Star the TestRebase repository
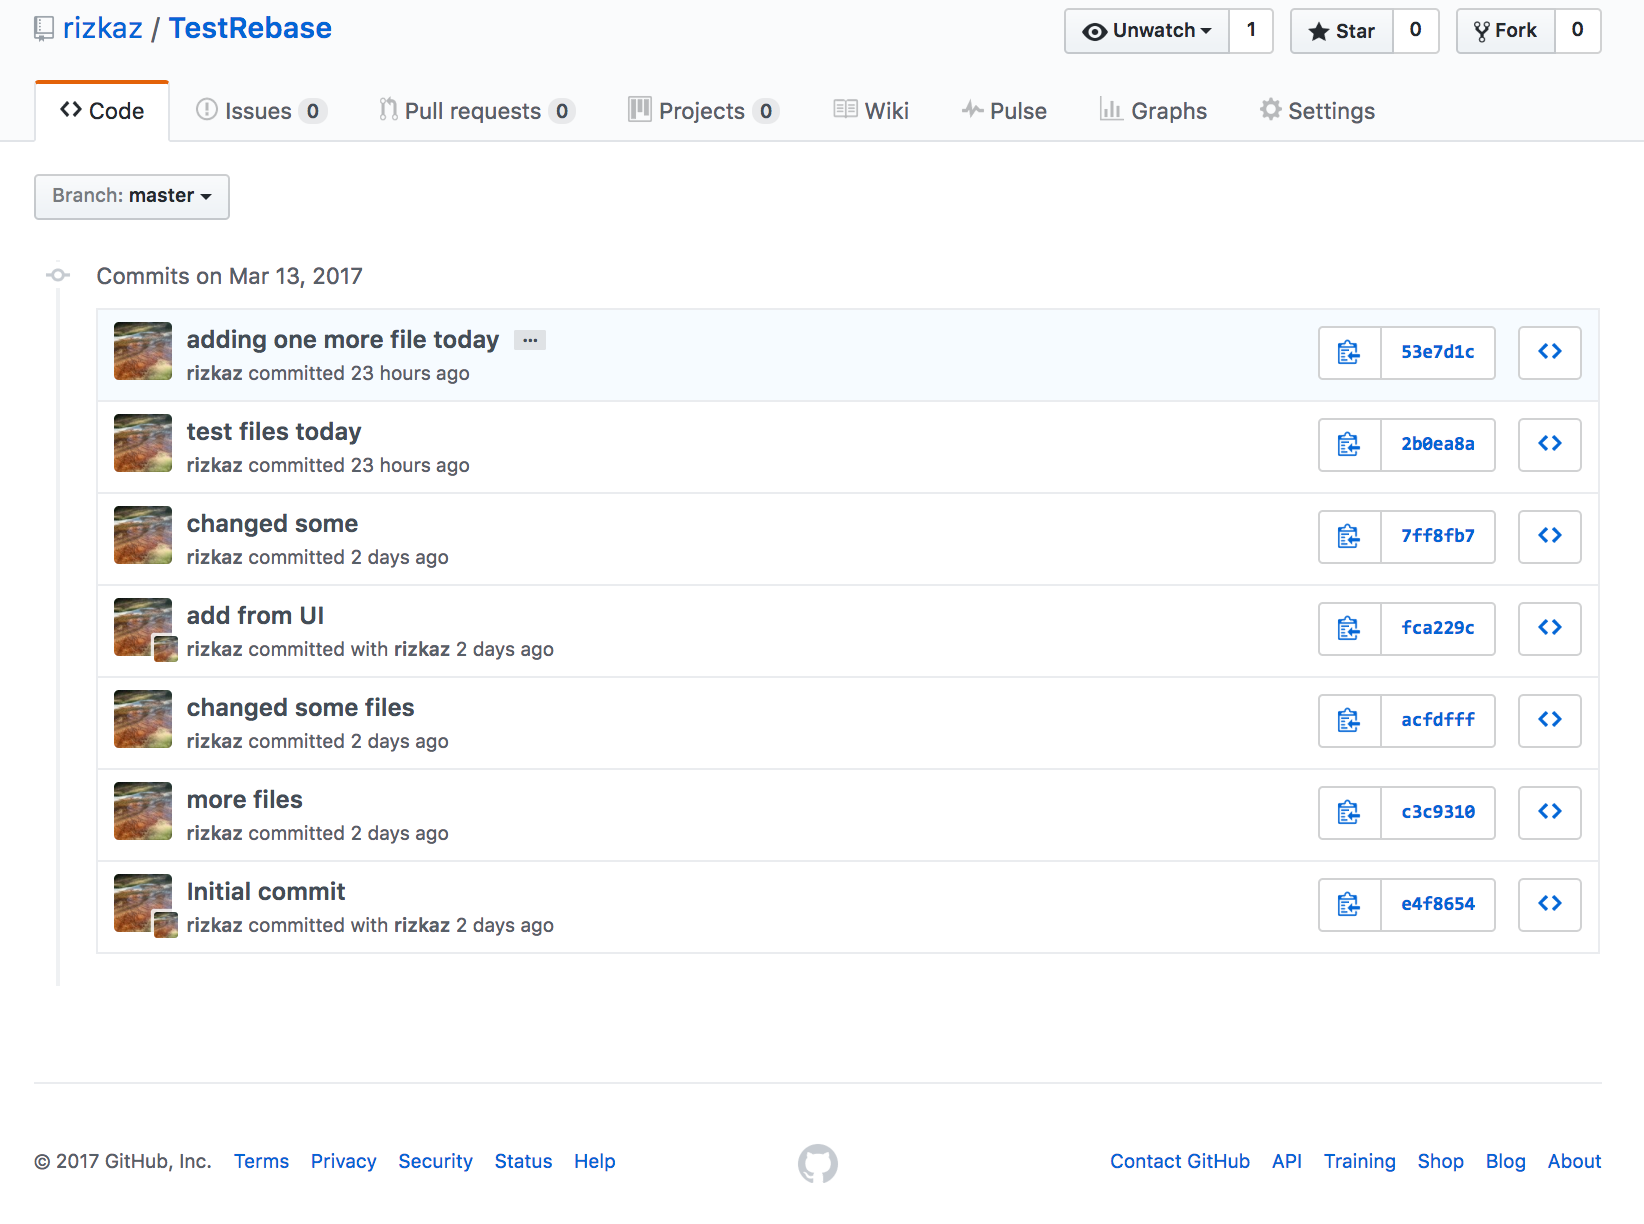 click(1342, 31)
